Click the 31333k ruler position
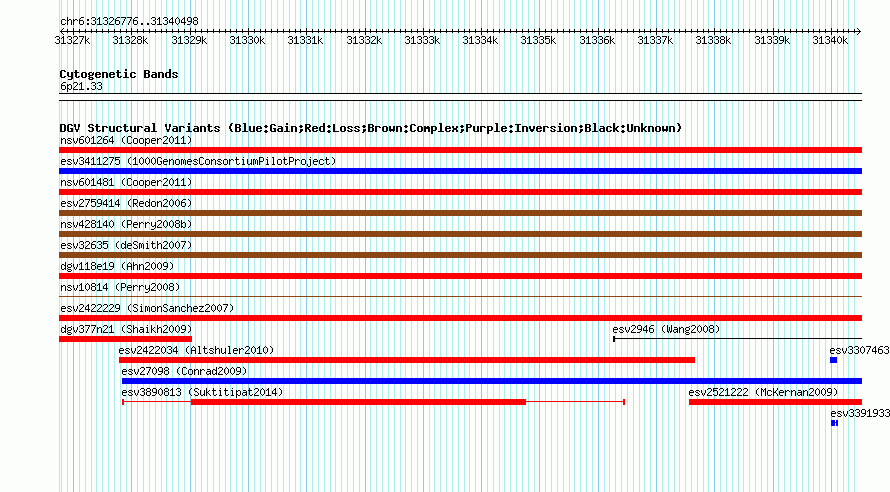This screenshot has height=492, width=890. click(x=422, y=40)
